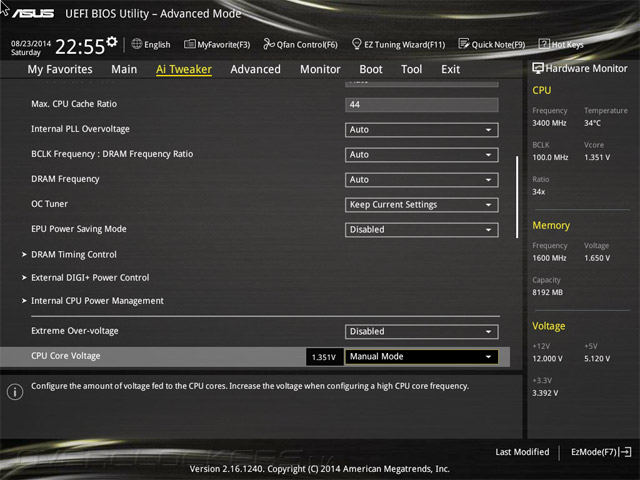Click CPU heading in Hardware Monitor
Screen dimensions: 640x480
coord(542,90)
